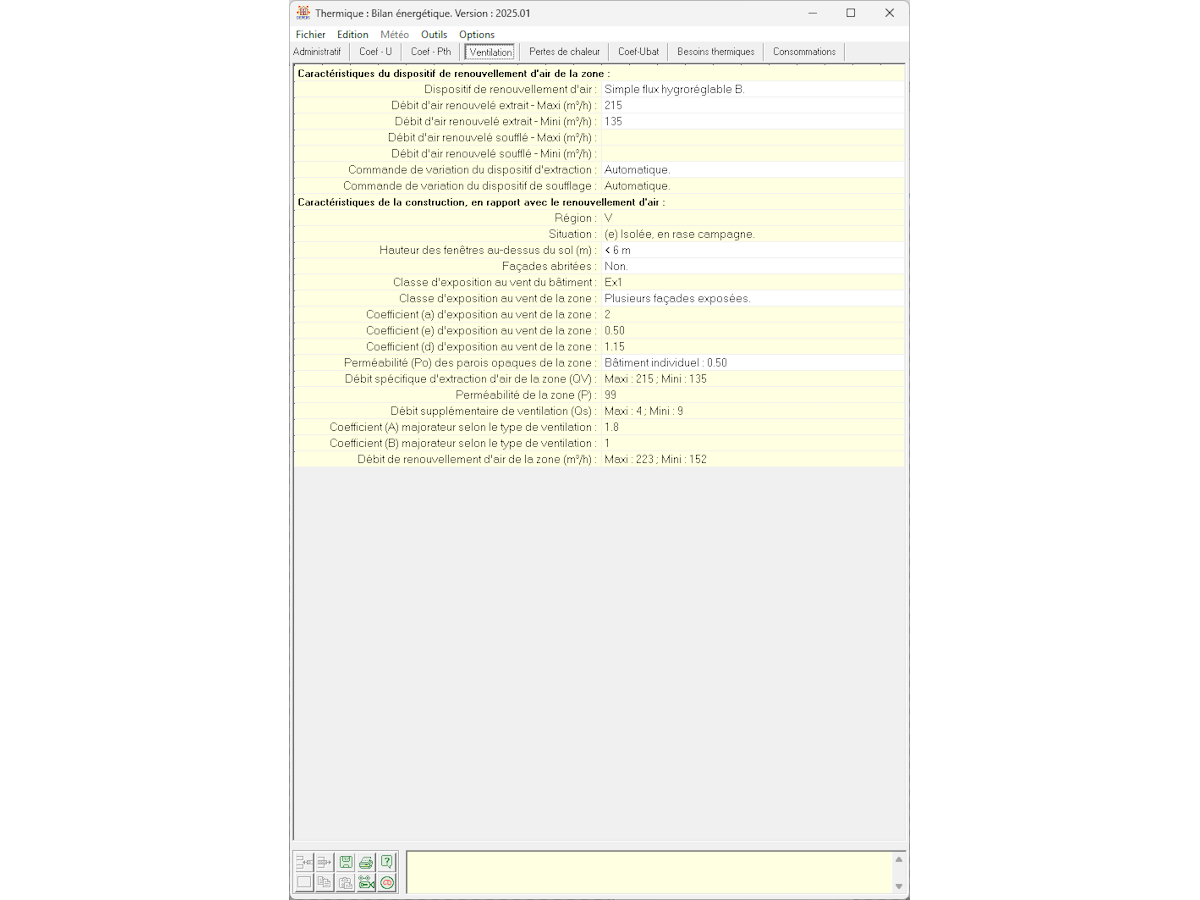Click the left-arrow import icon
This screenshot has width=1200, height=900.
point(304,862)
